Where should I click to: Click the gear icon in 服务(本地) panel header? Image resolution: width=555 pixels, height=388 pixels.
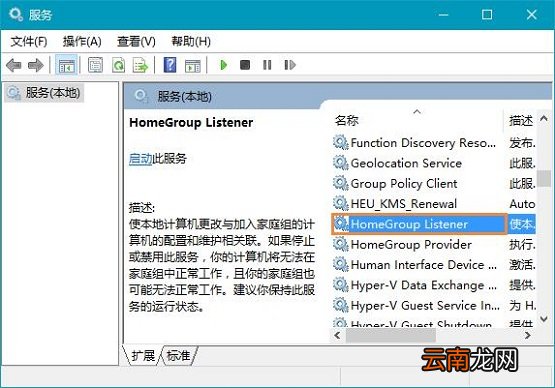pos(141,96)
